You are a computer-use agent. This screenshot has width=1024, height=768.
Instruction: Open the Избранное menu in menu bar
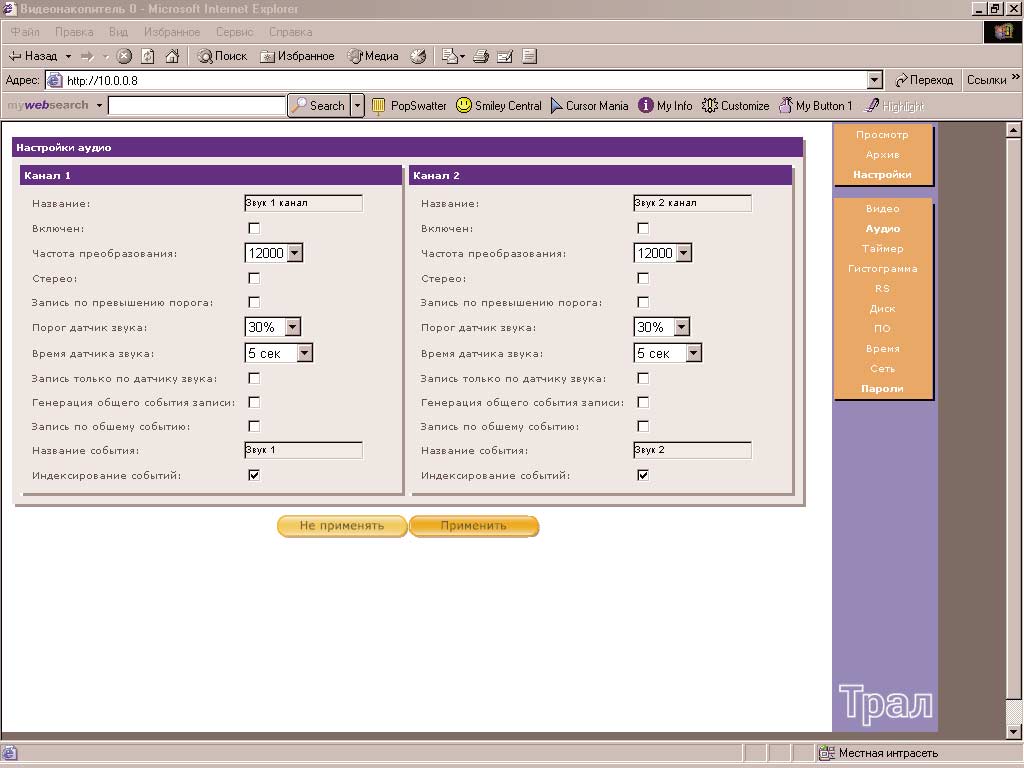click(x=171, y=32)
